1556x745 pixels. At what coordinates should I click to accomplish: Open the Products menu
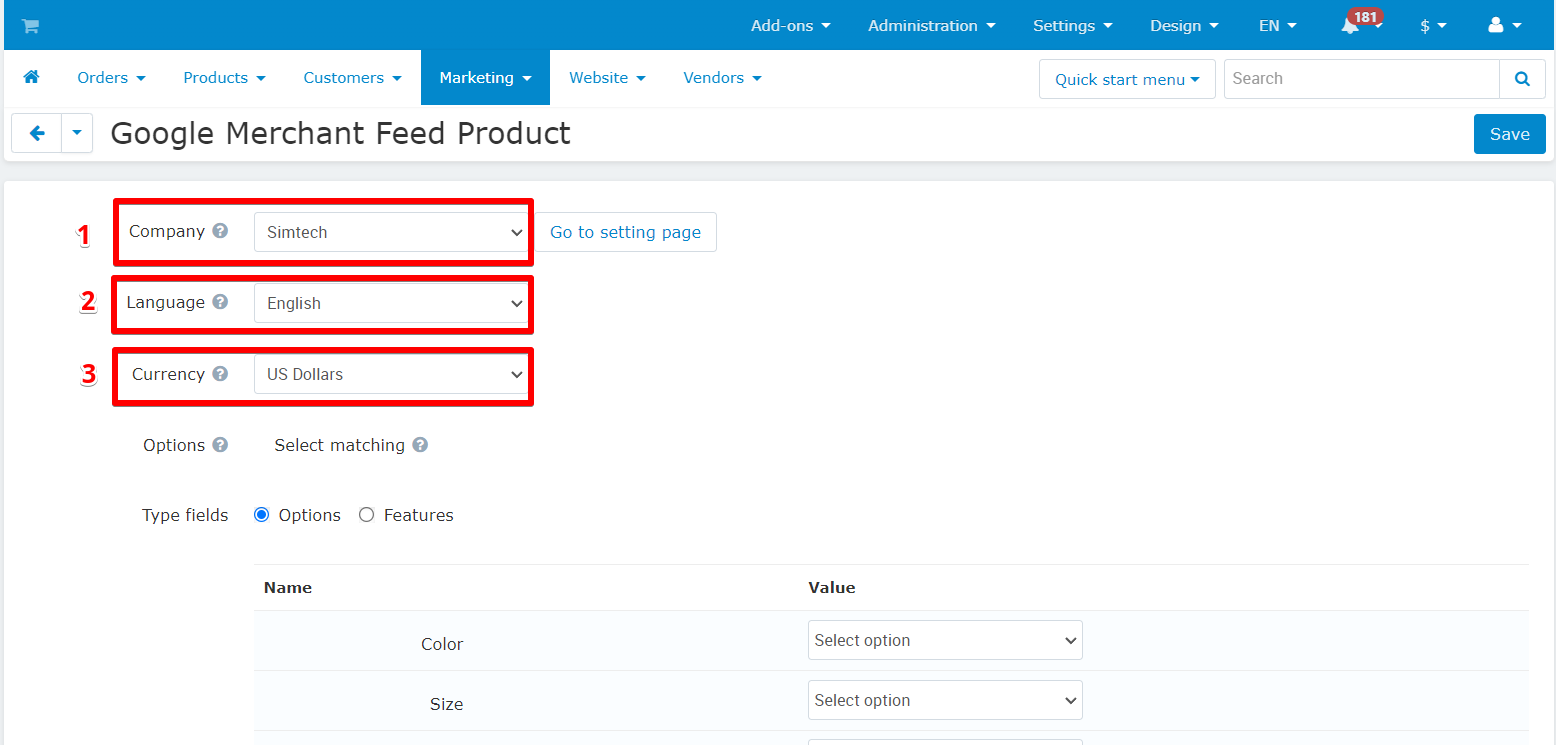point(224,77)
